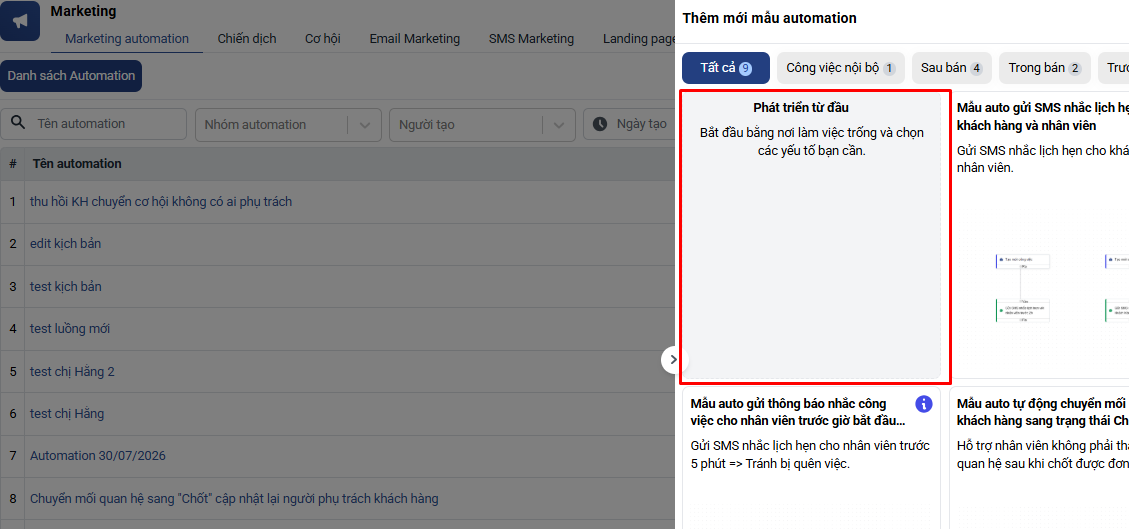Collapse the side panel with arrow button
1129x529 pixels.
point(673,359)
